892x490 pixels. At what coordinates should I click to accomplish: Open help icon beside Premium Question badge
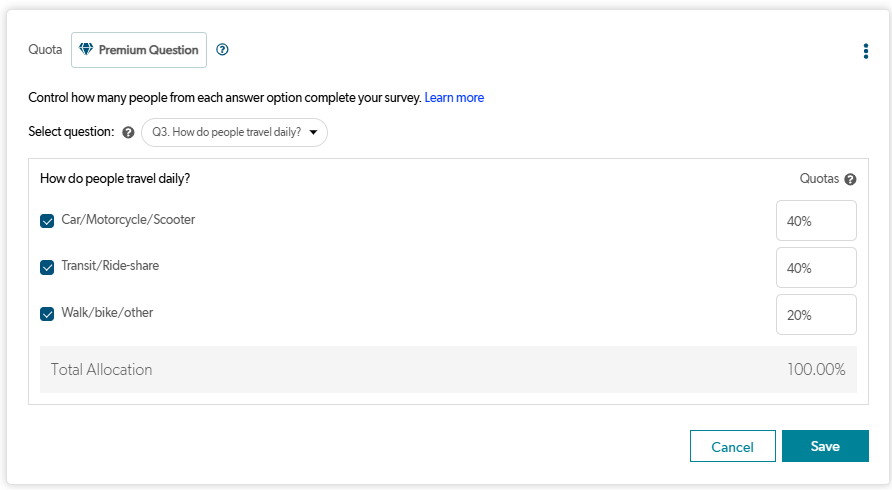pyautogui.click(x=223, y=50)
